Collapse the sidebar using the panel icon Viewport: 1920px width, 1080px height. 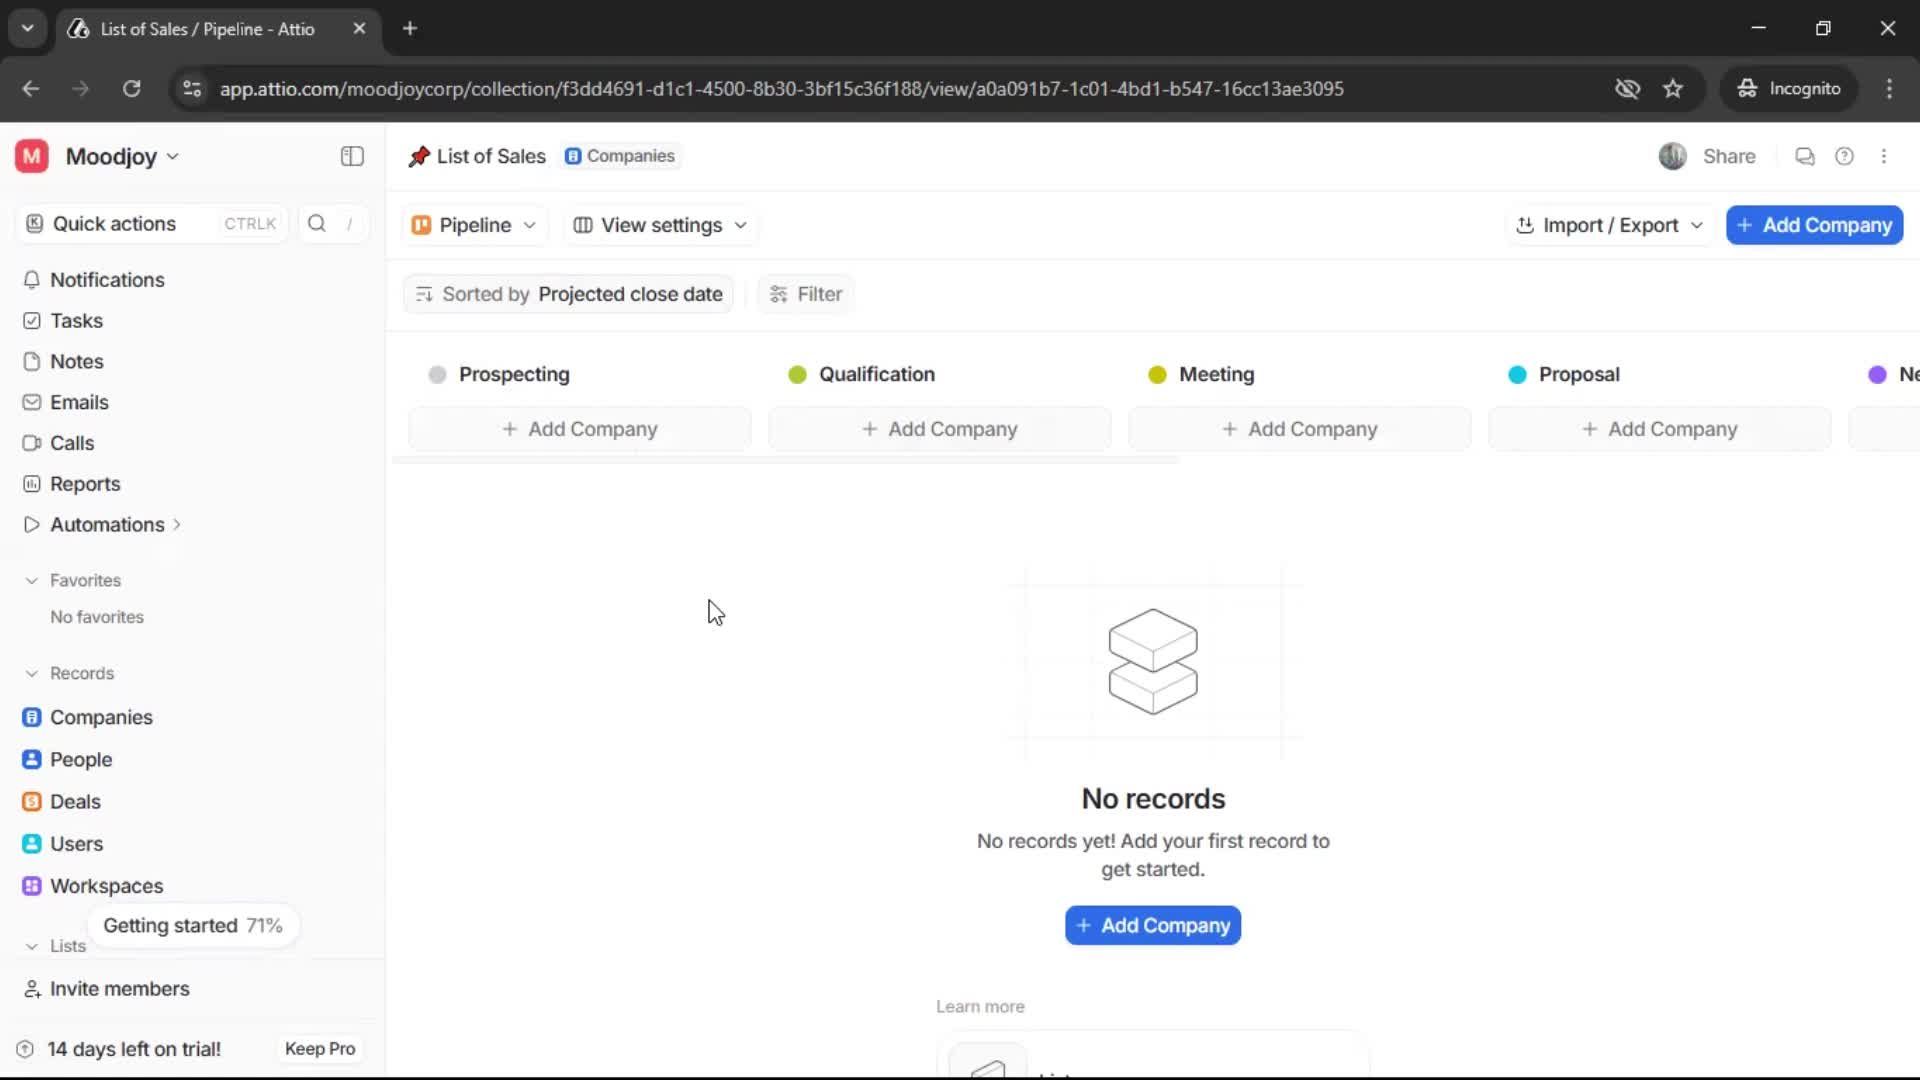click(x=351, y=156)
